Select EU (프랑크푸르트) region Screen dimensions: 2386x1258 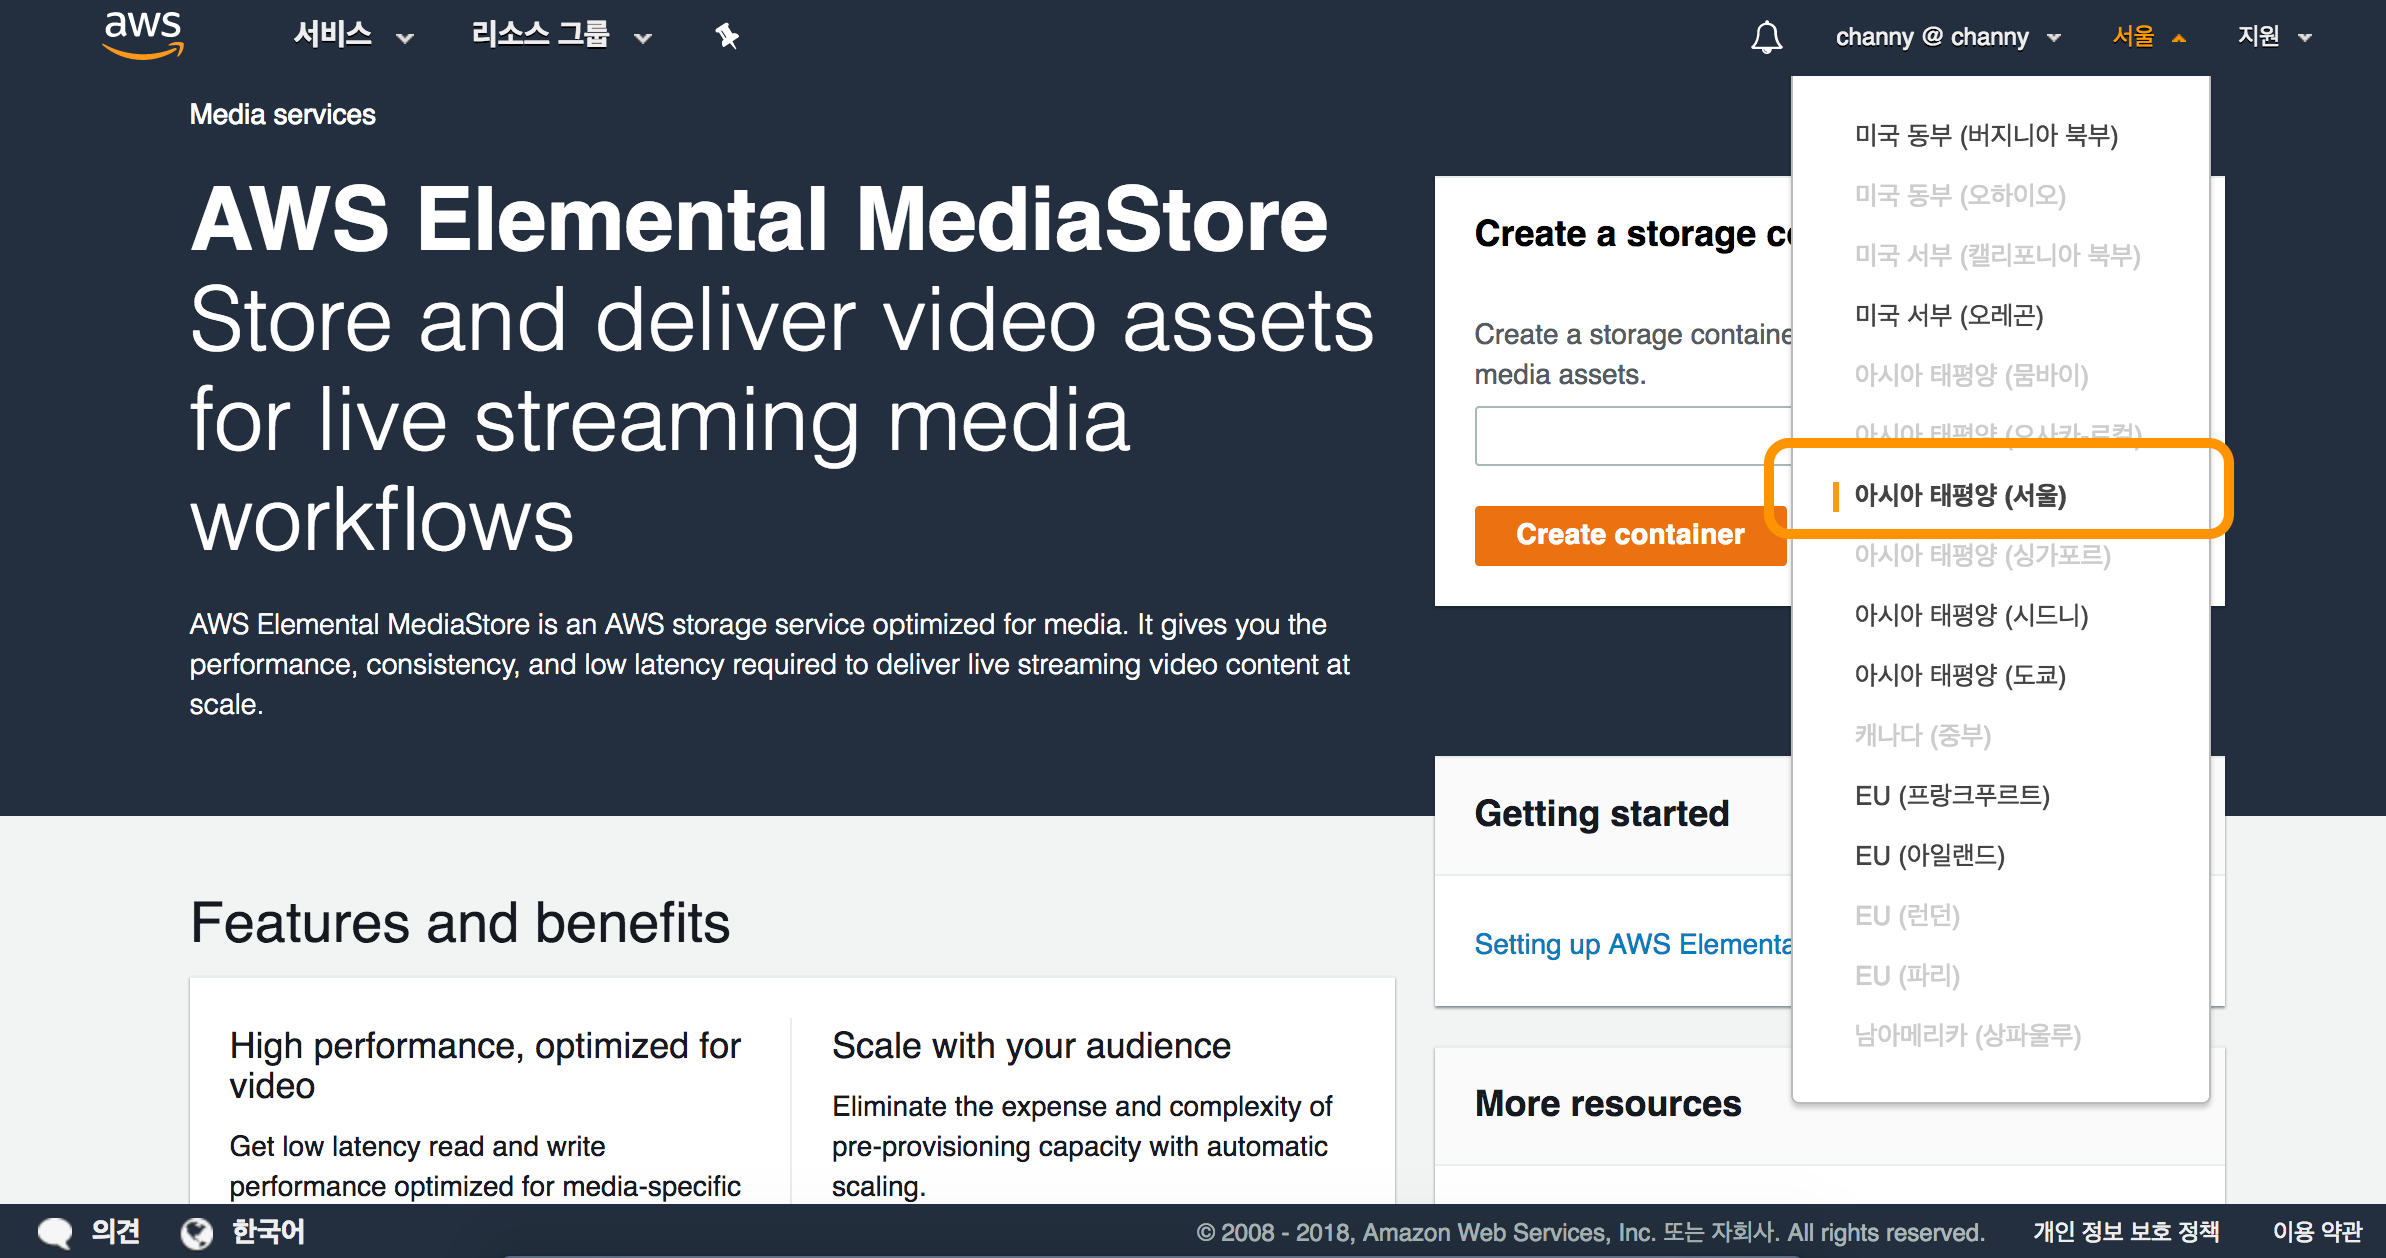[1952, 795]
